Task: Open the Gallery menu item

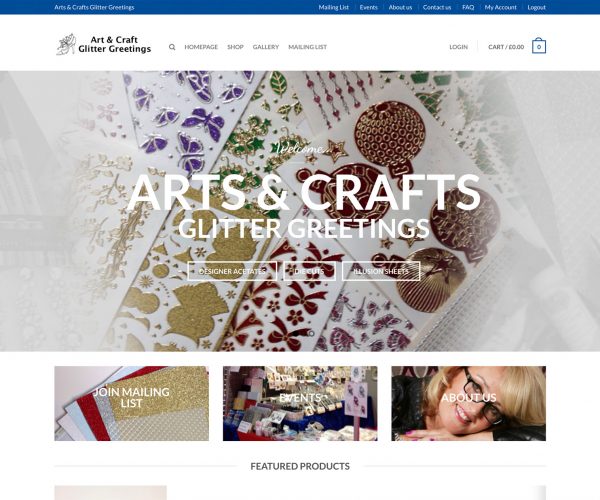Action: [x=266, y=47]
